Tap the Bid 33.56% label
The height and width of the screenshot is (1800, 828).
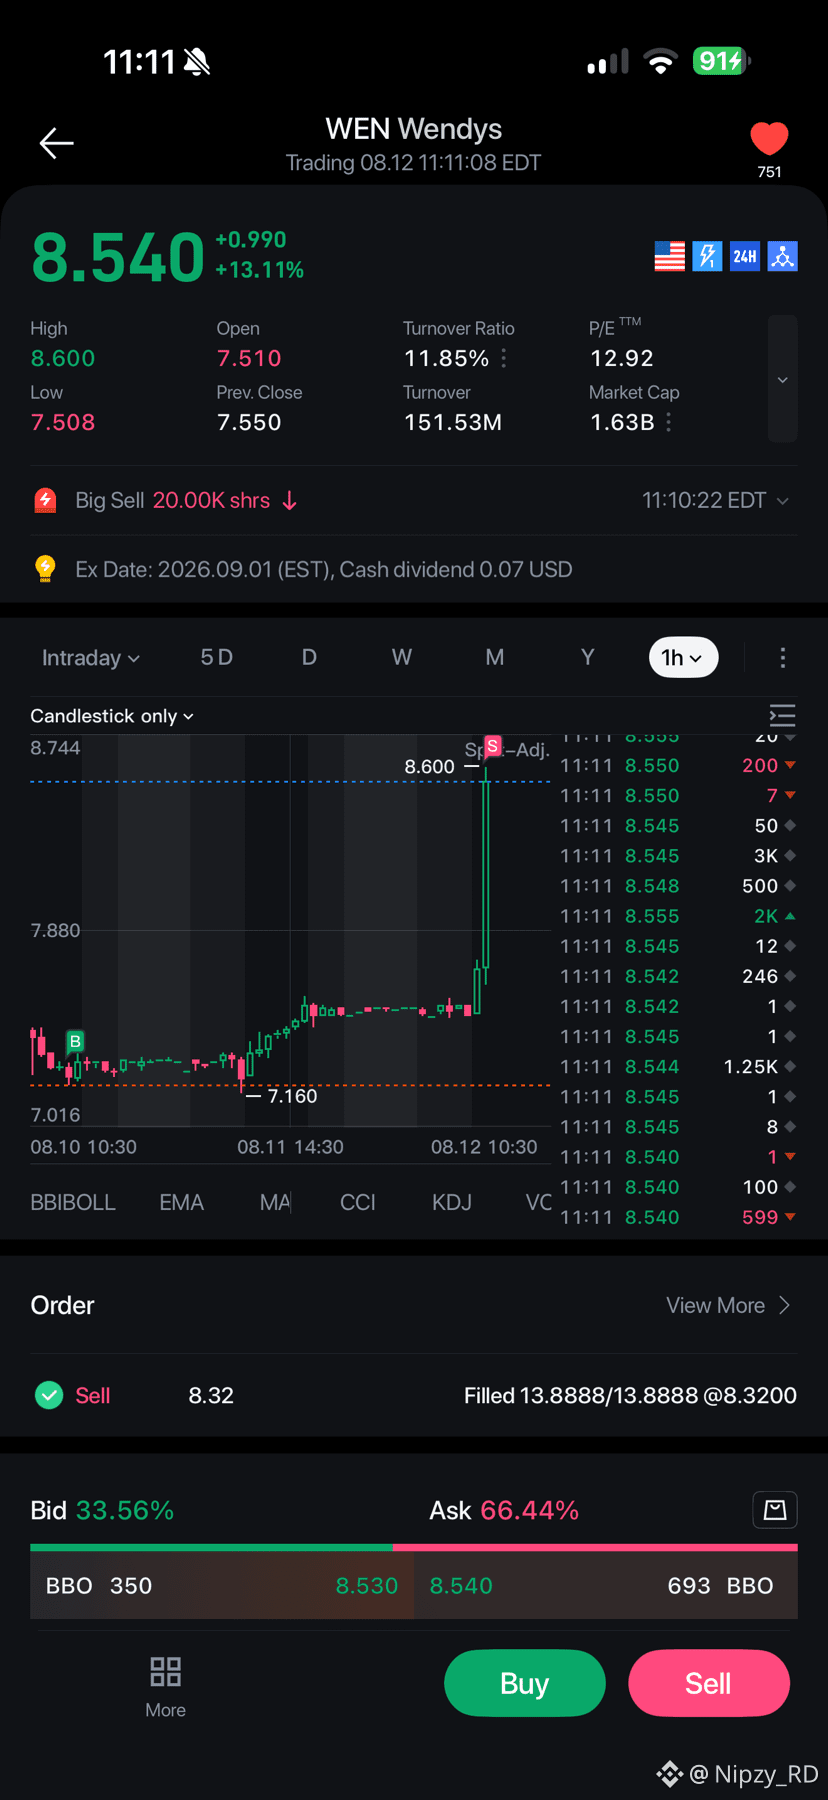[102, 1510]
